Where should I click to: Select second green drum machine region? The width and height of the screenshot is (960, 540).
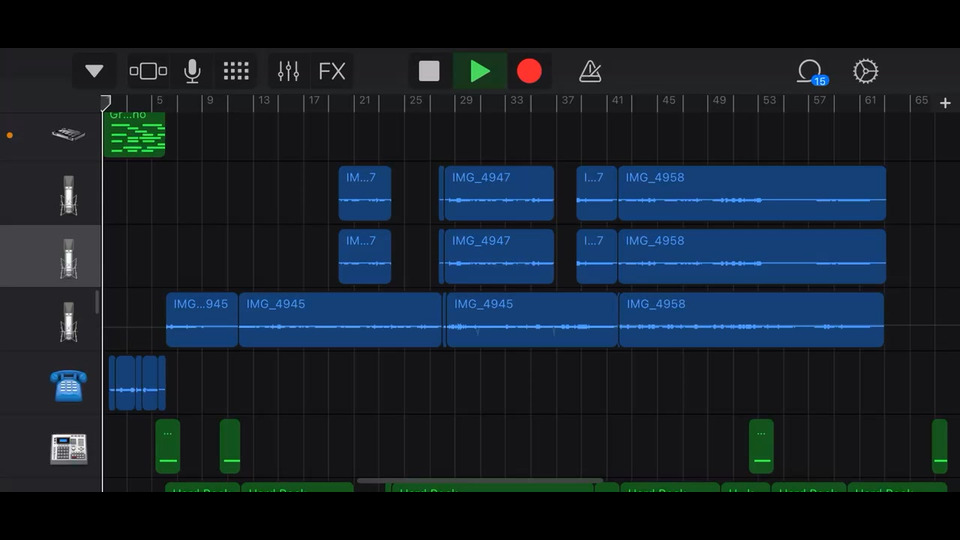230,446
